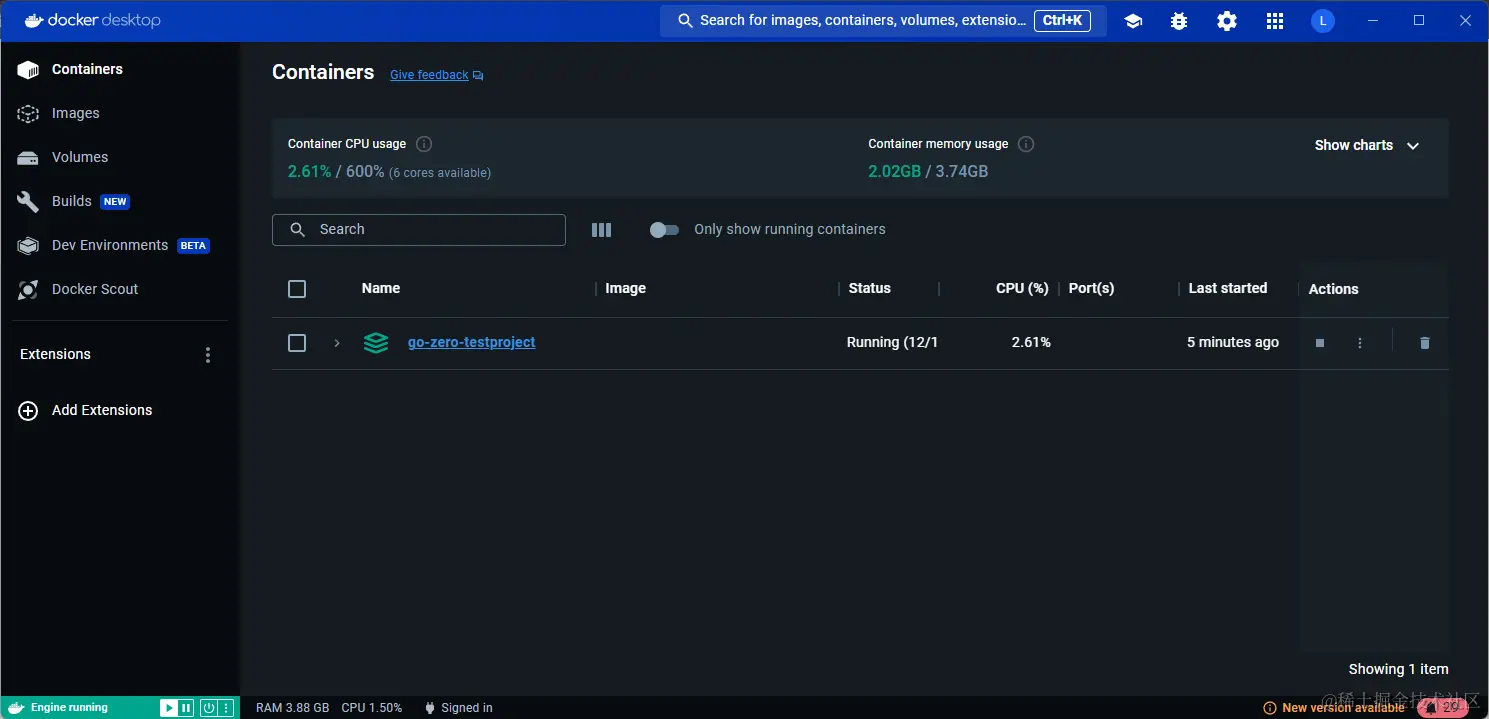
Task: Open the apps grid icon in the header
Action: coord(1275,21)
